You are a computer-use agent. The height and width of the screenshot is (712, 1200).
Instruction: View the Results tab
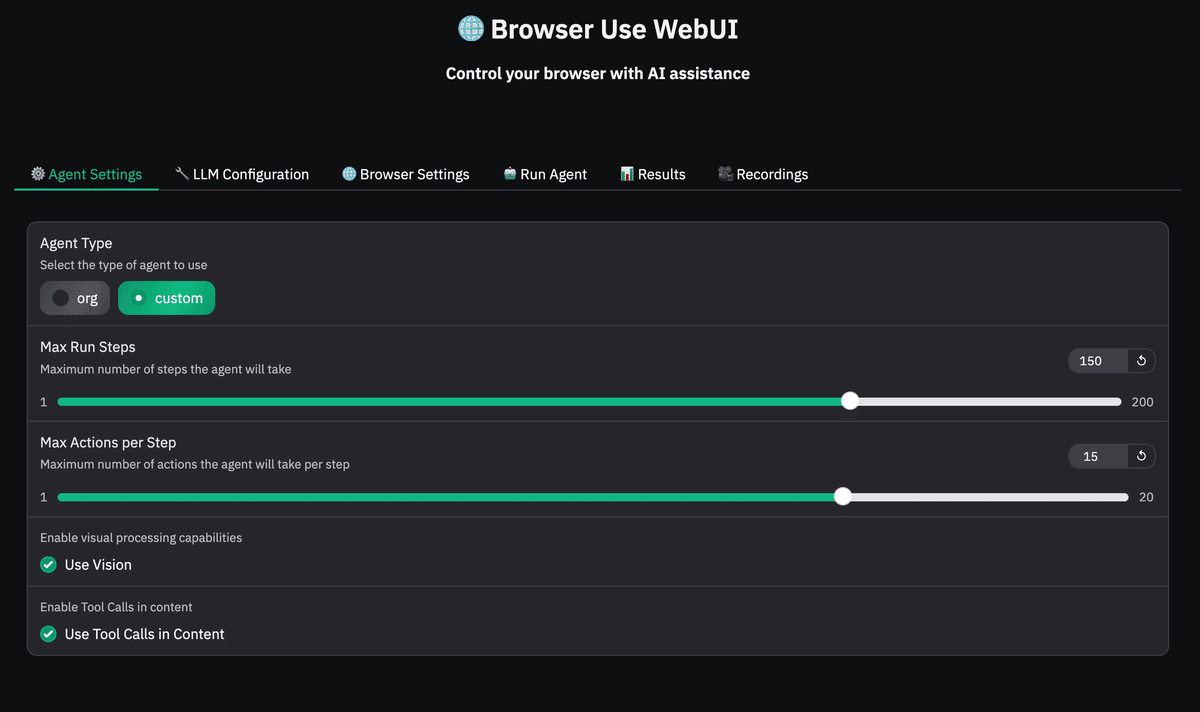tap(652, 174)
